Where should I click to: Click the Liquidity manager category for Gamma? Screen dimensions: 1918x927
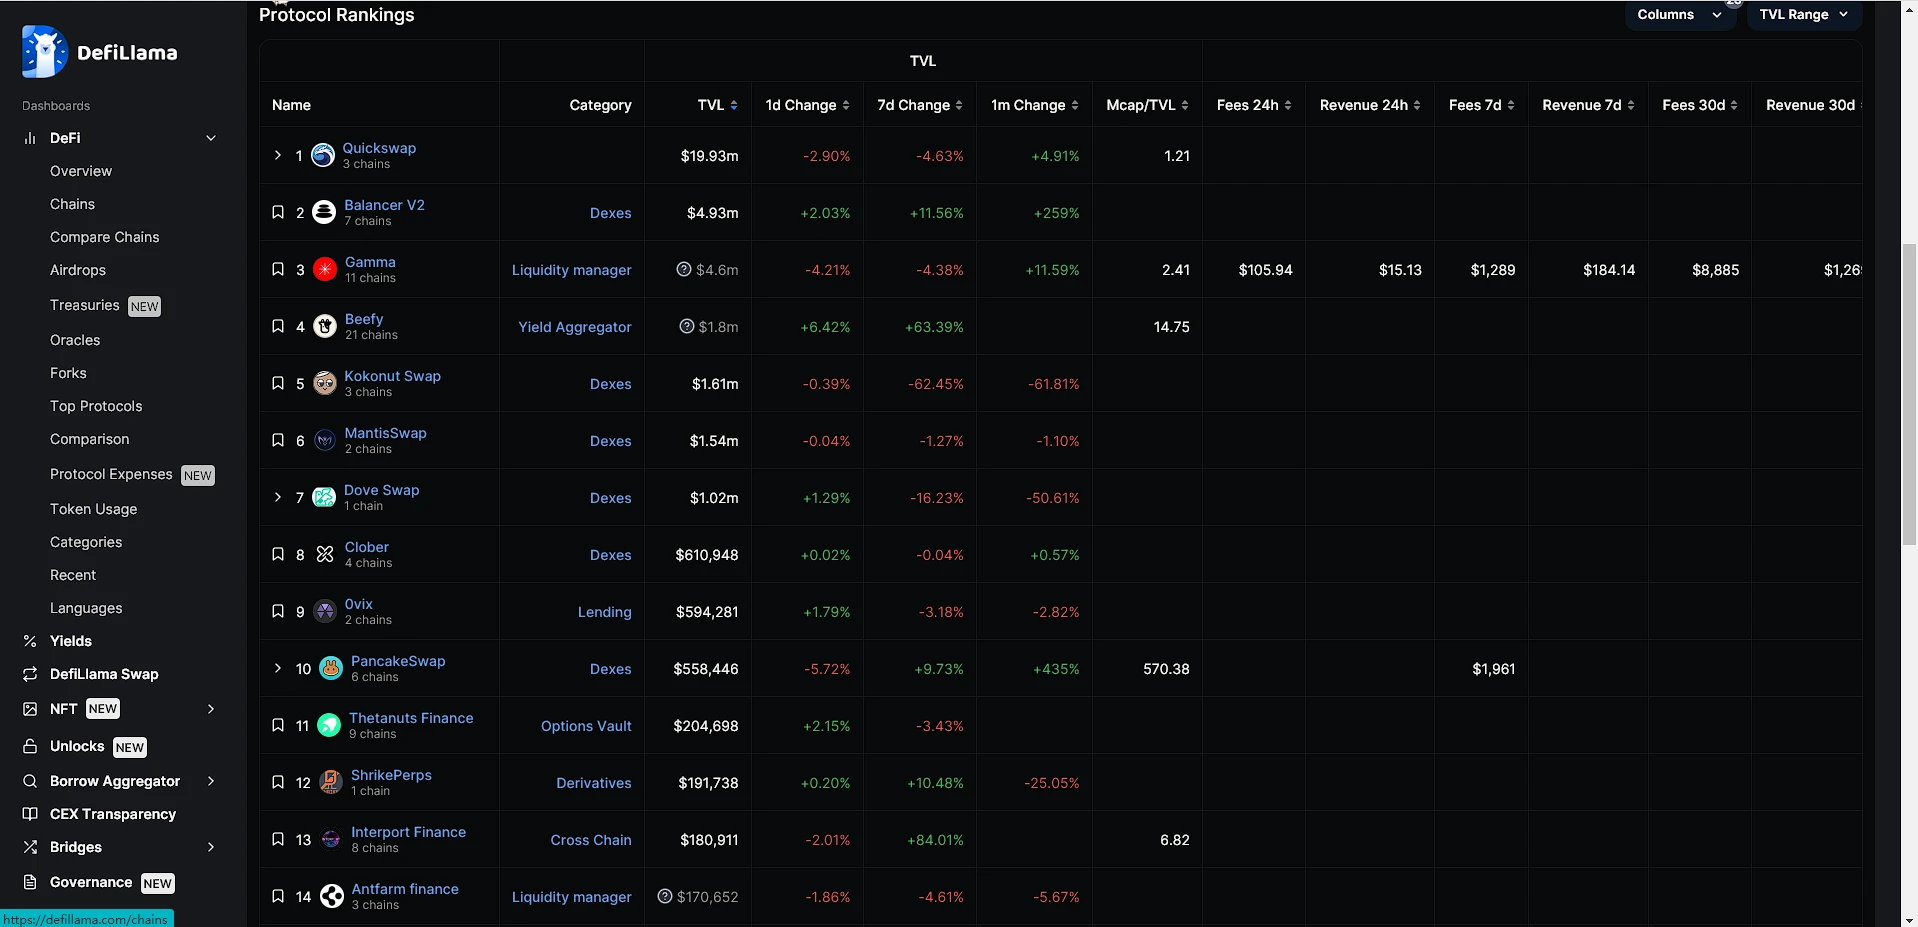[x=571, y=270]
